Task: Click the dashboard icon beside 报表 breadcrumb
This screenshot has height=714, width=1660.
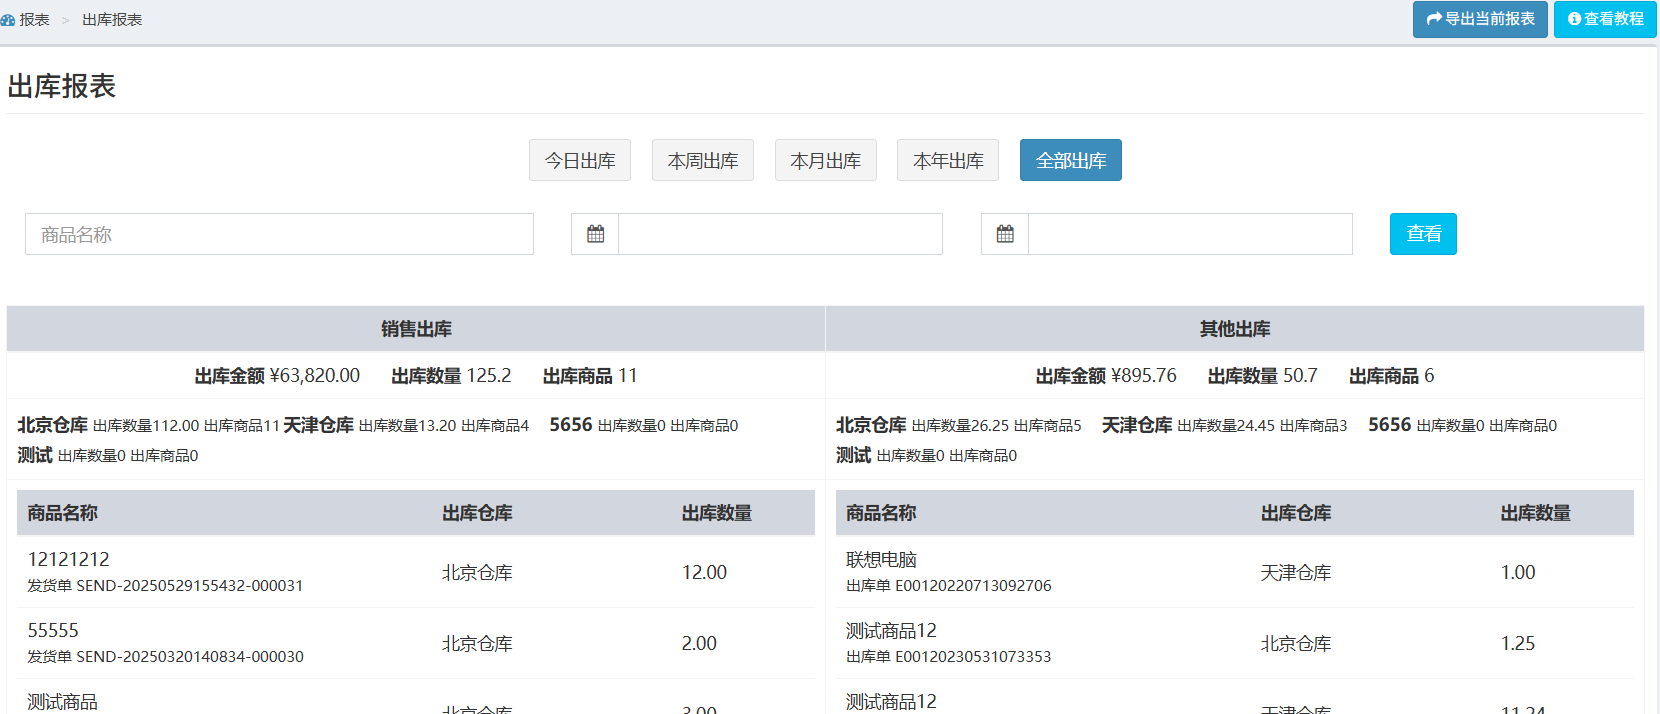Action: [x=8, y=20]
